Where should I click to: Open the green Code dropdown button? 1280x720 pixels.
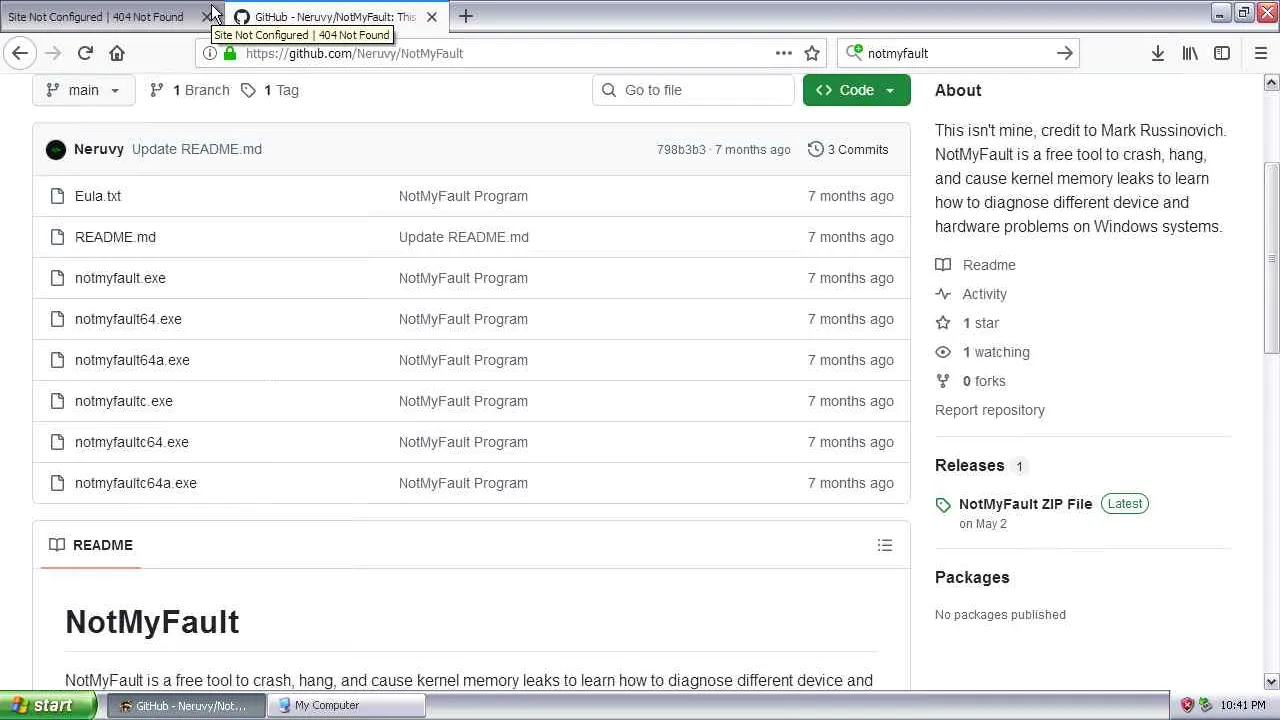(x=857, y=90)
